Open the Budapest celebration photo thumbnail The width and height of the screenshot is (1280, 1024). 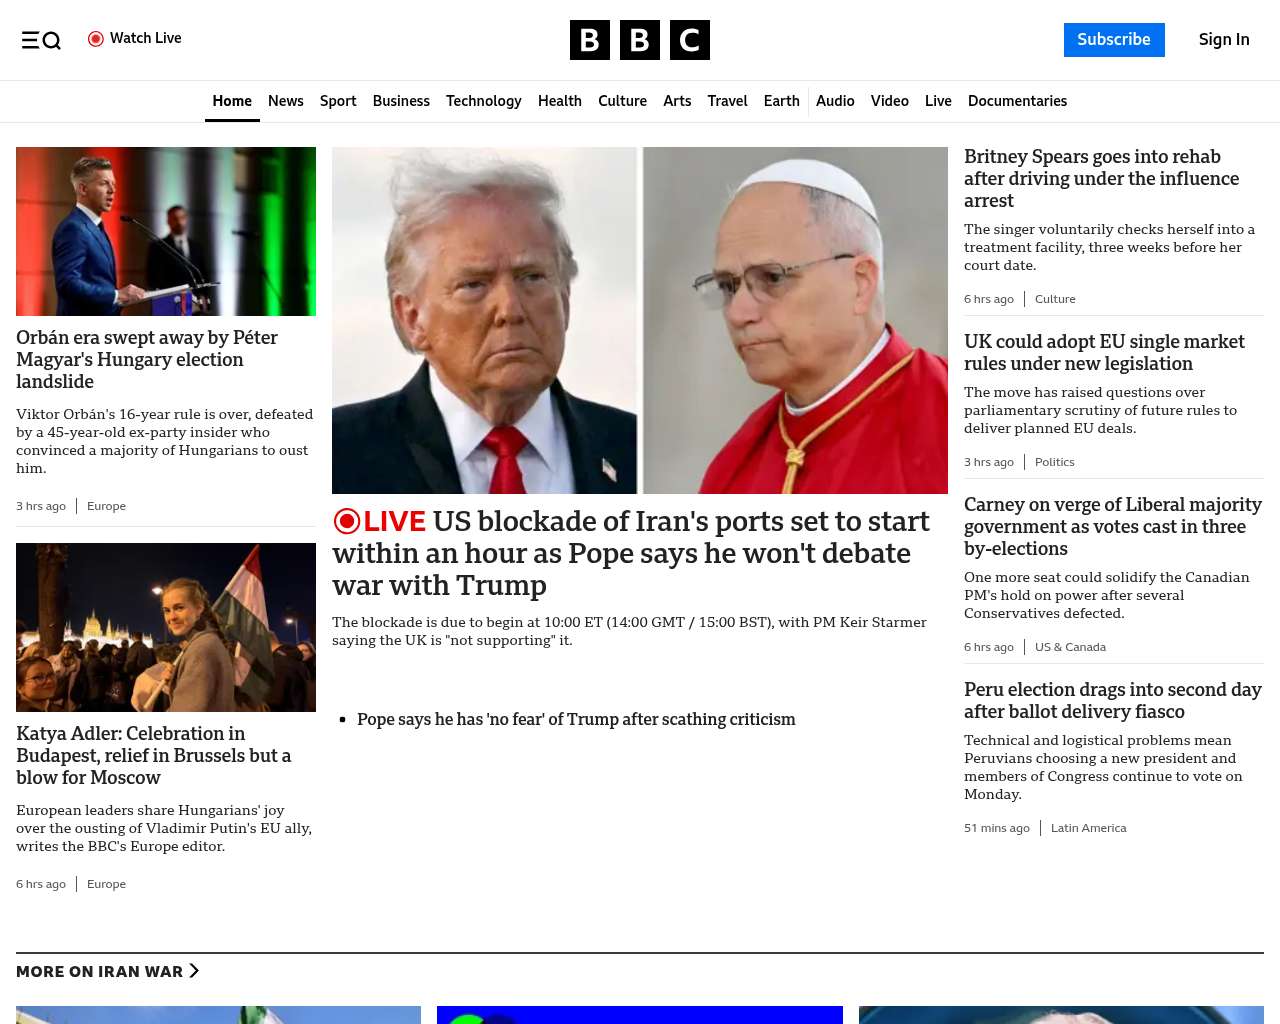click(x=166, y=627)
